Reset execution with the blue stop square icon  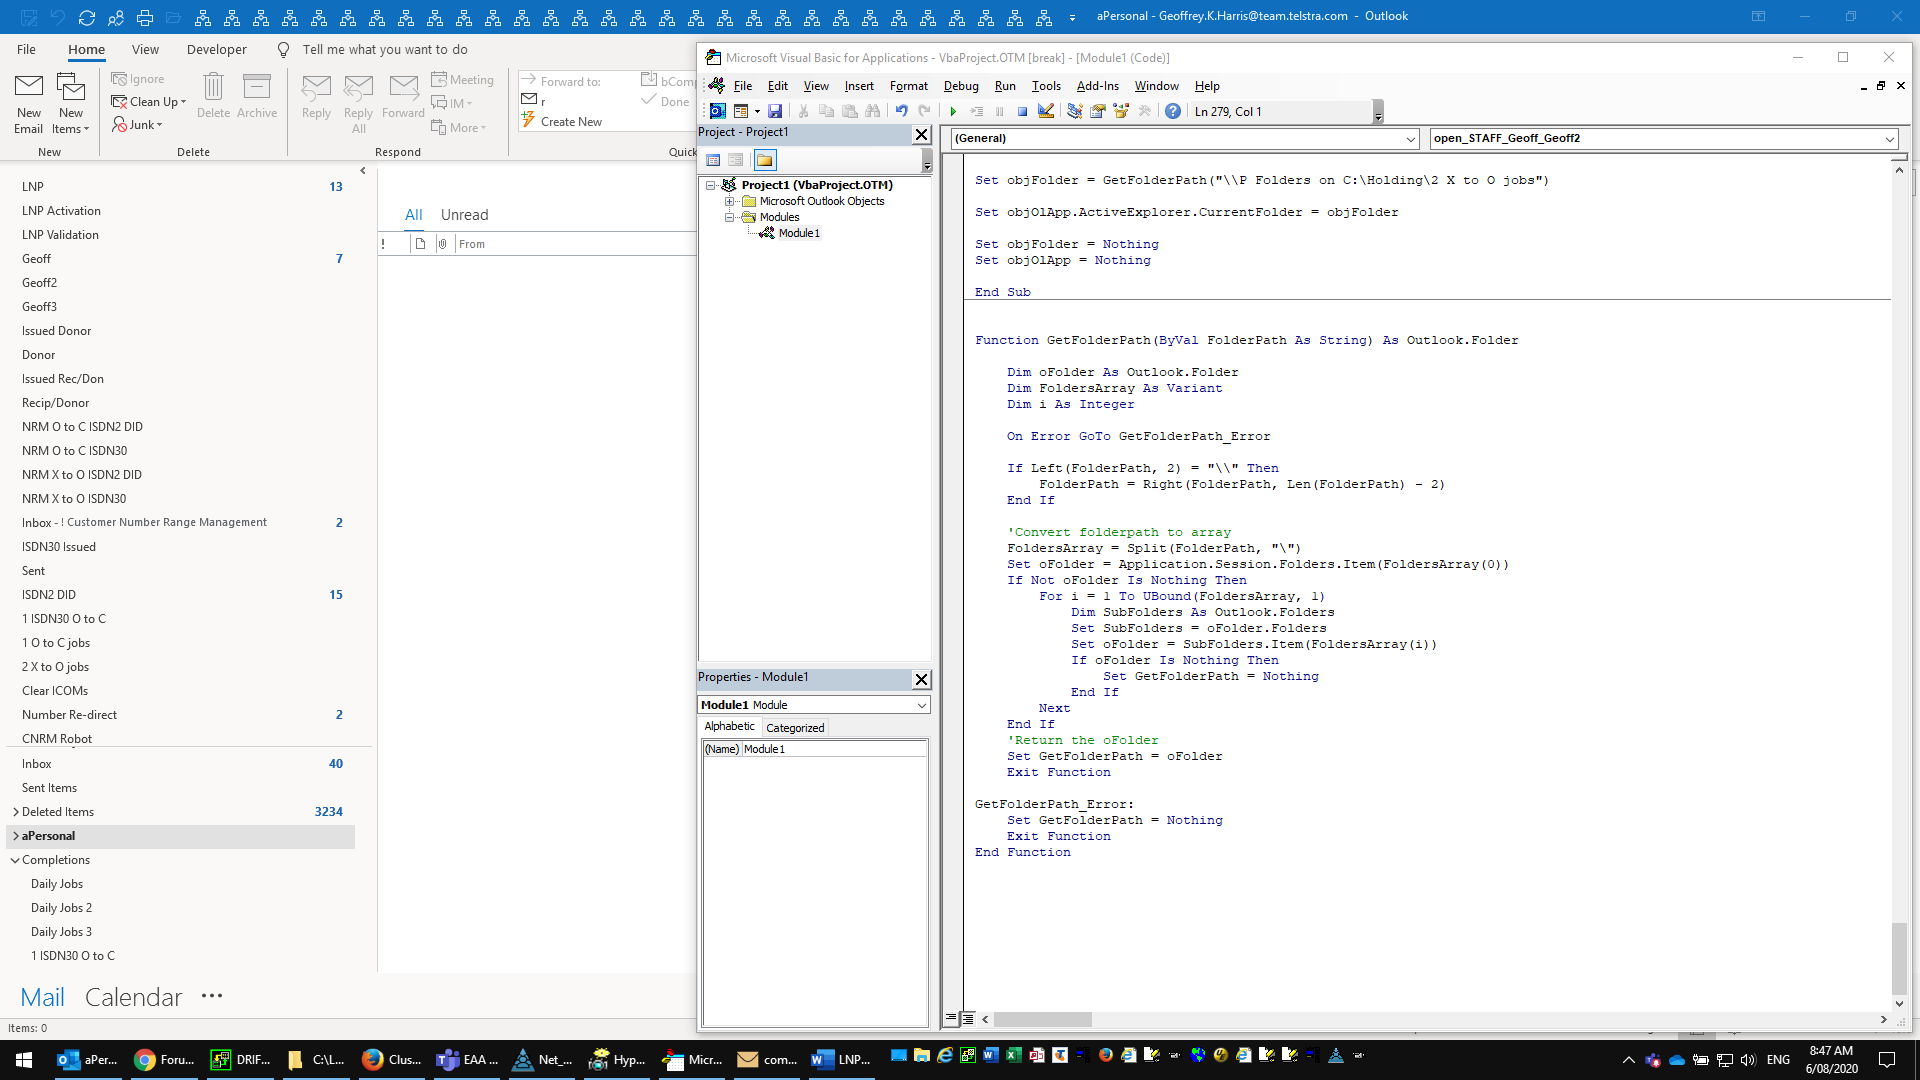(1022, 111)
